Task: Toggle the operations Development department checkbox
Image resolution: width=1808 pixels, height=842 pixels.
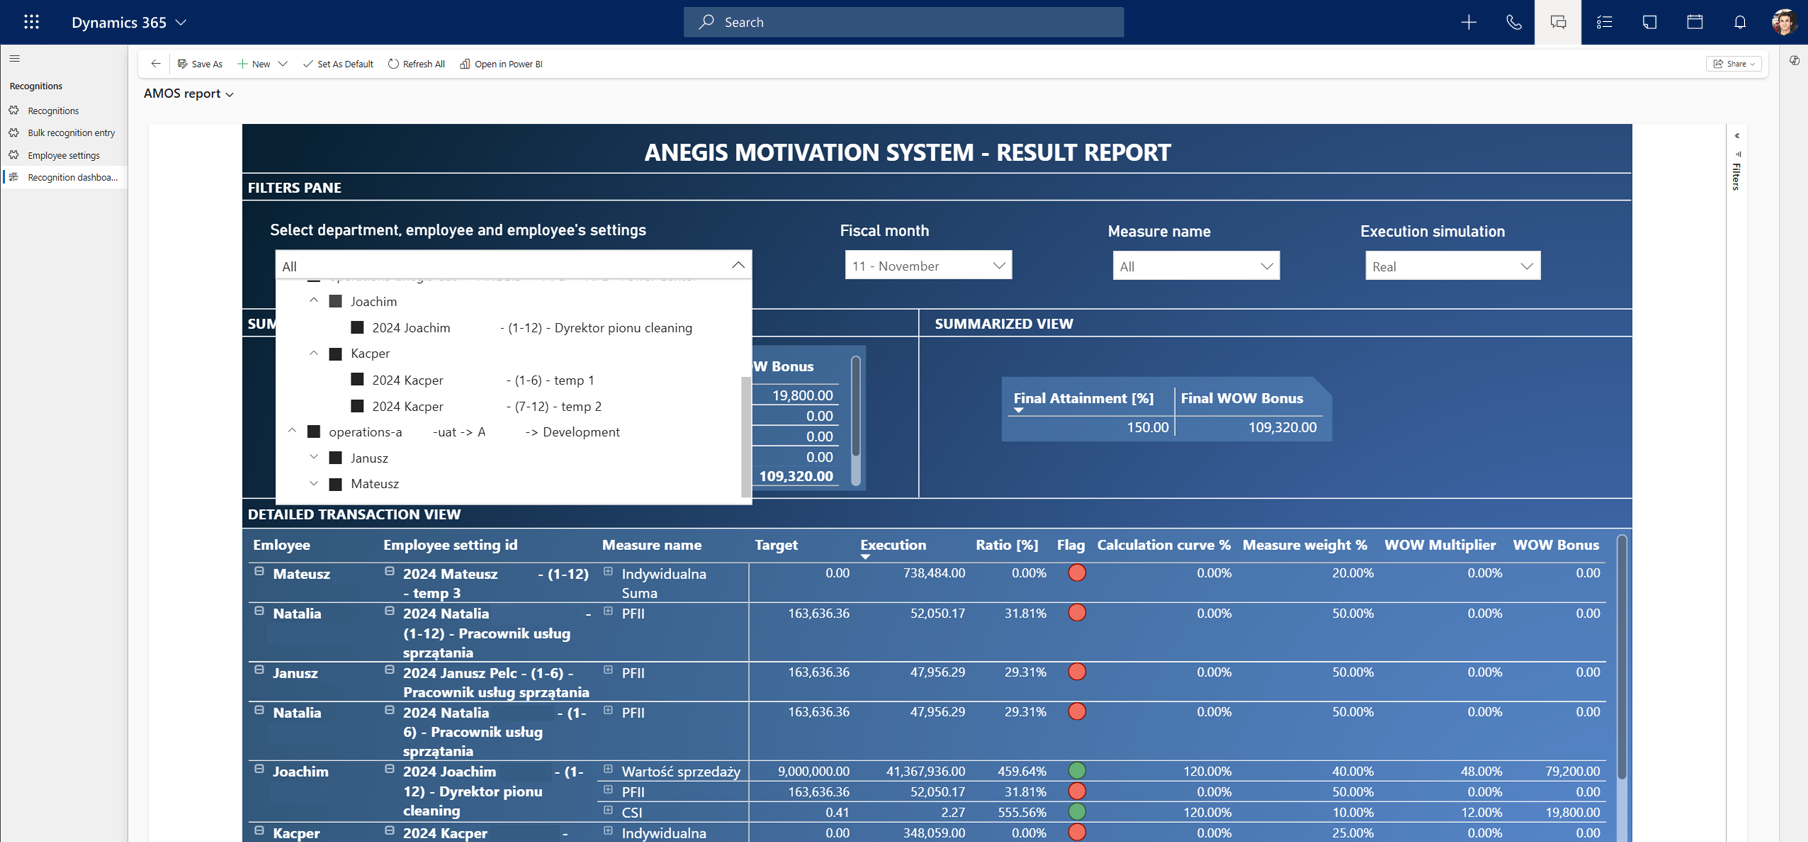Action: [314, 432]
